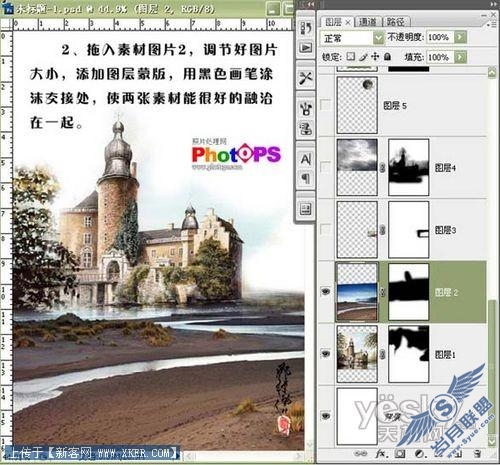Open the Clone Source panel icon

(x=306, y=129)
